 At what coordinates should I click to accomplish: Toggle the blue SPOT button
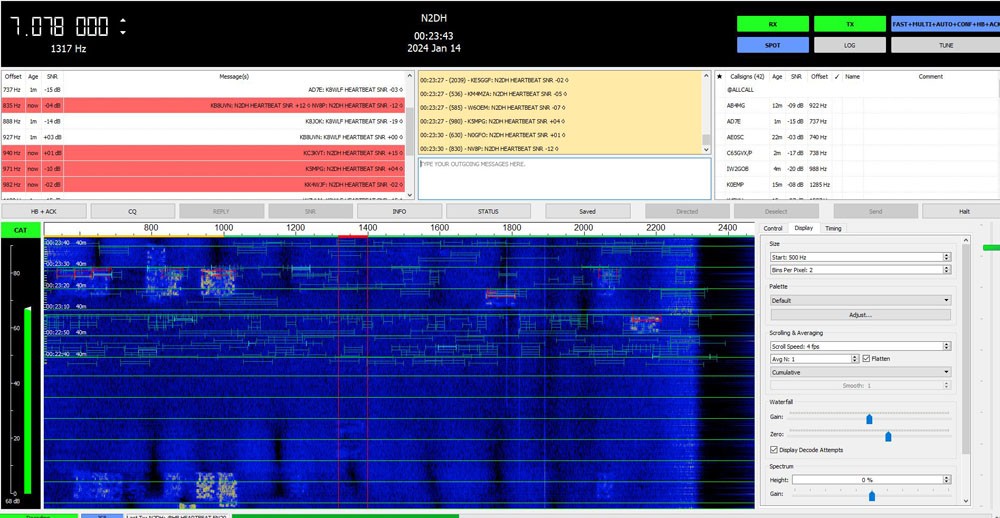tap(771, 45)
